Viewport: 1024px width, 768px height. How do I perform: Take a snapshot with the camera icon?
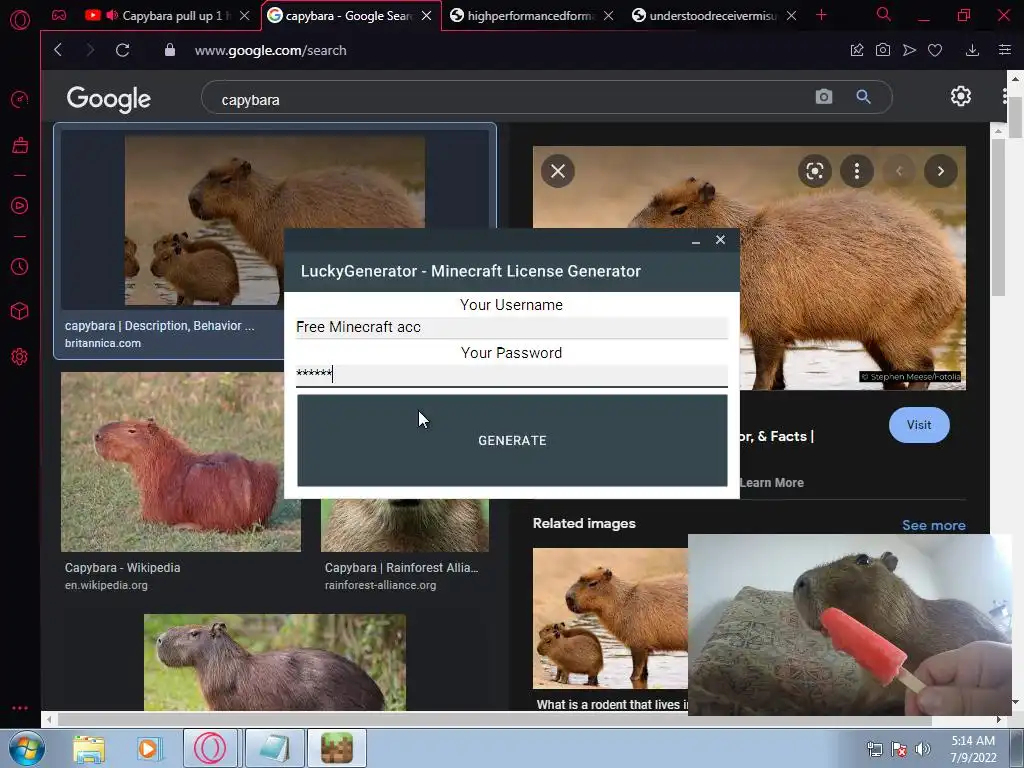(883, 50)
